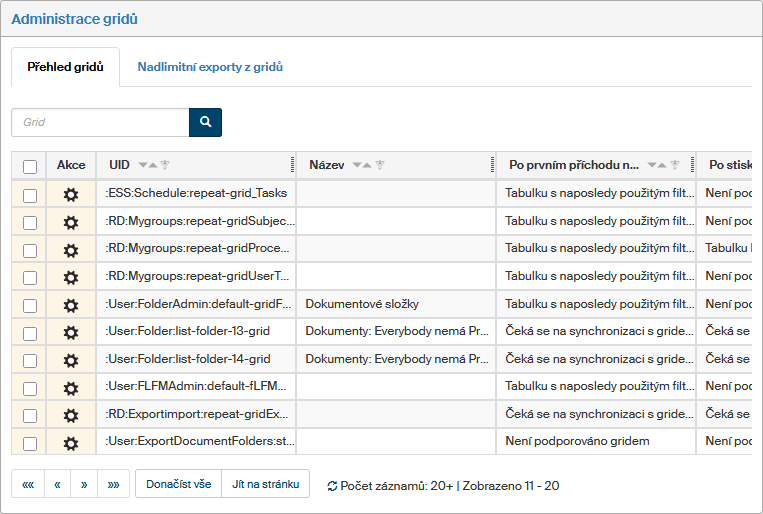
Task: Open the filter icon in UID column
Action: 166,165
